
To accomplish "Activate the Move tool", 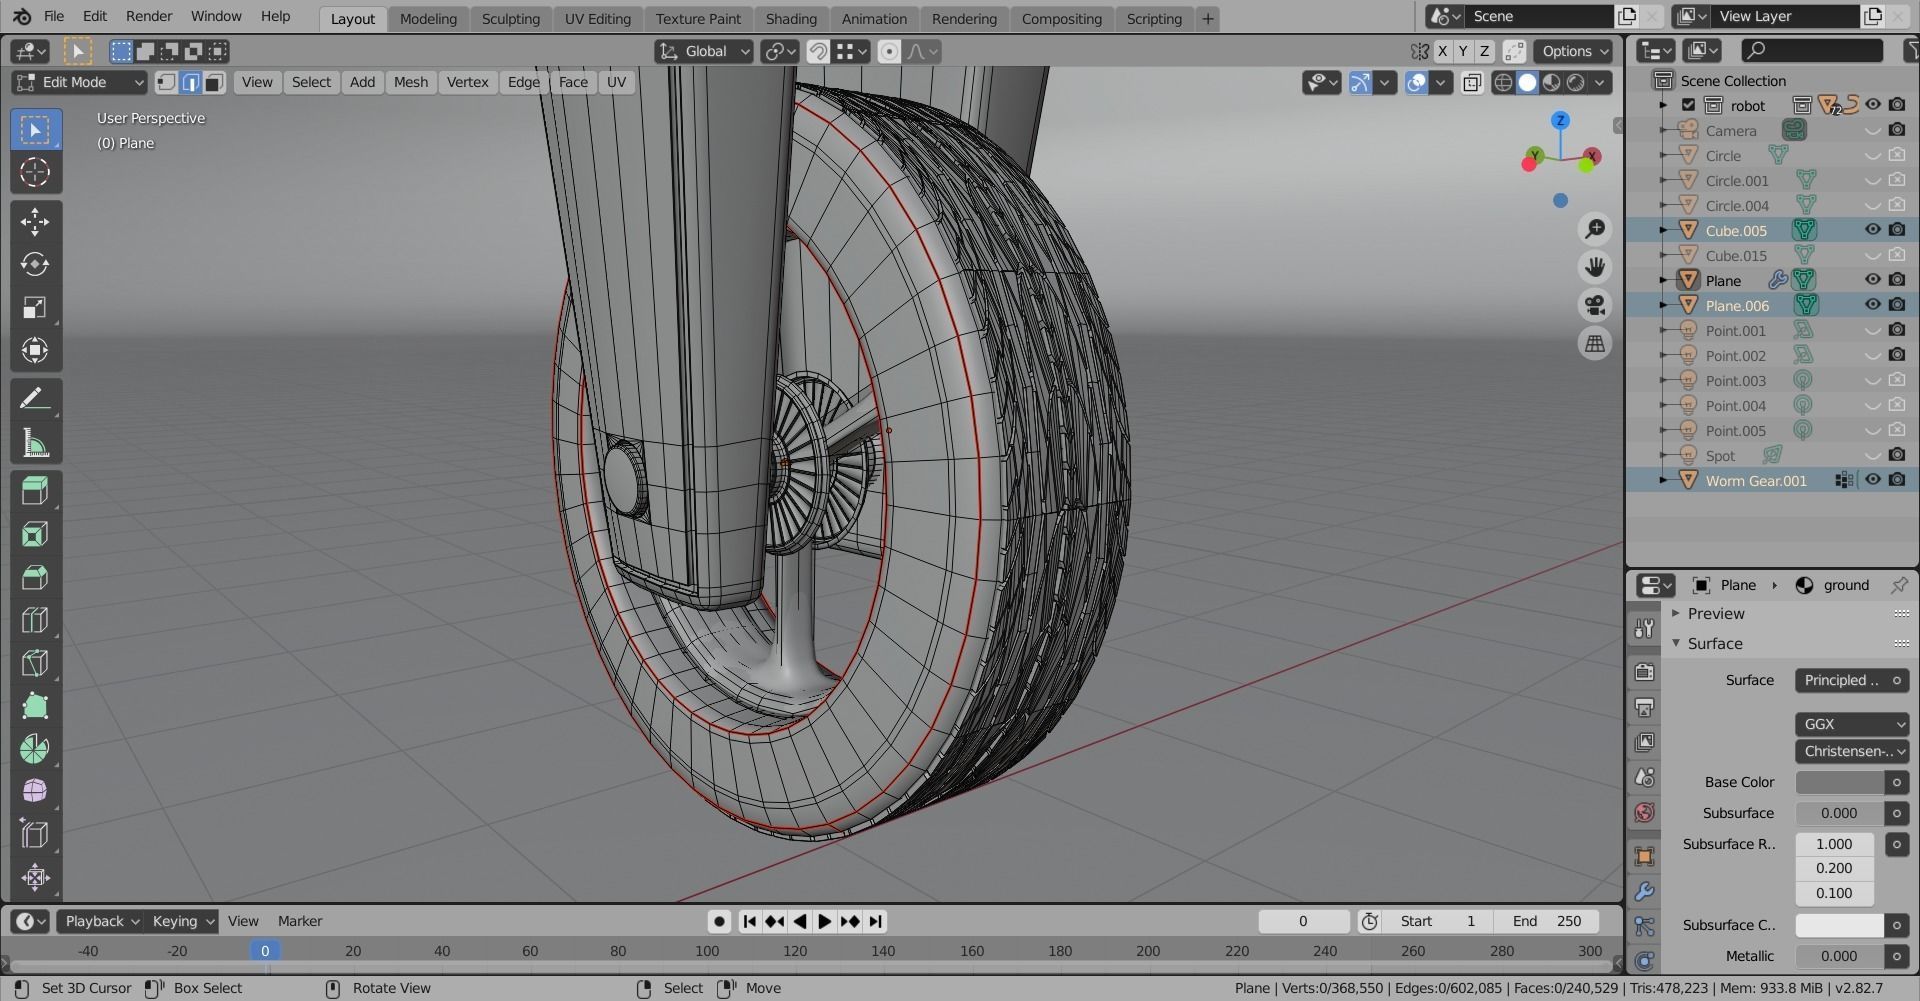I will (35, 221).
